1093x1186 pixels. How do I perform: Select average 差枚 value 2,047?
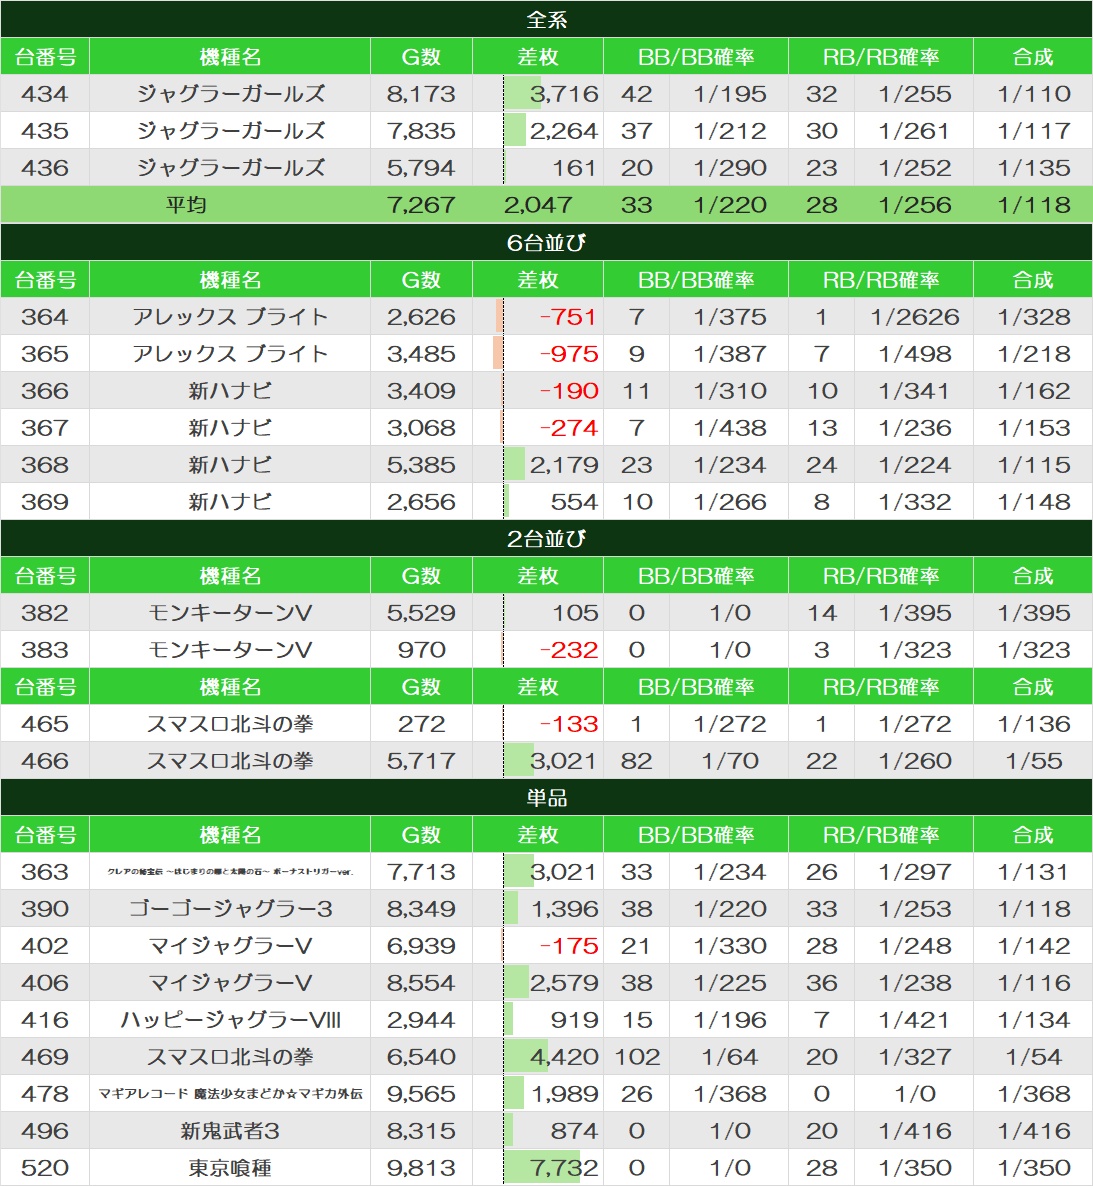(538, 205)
